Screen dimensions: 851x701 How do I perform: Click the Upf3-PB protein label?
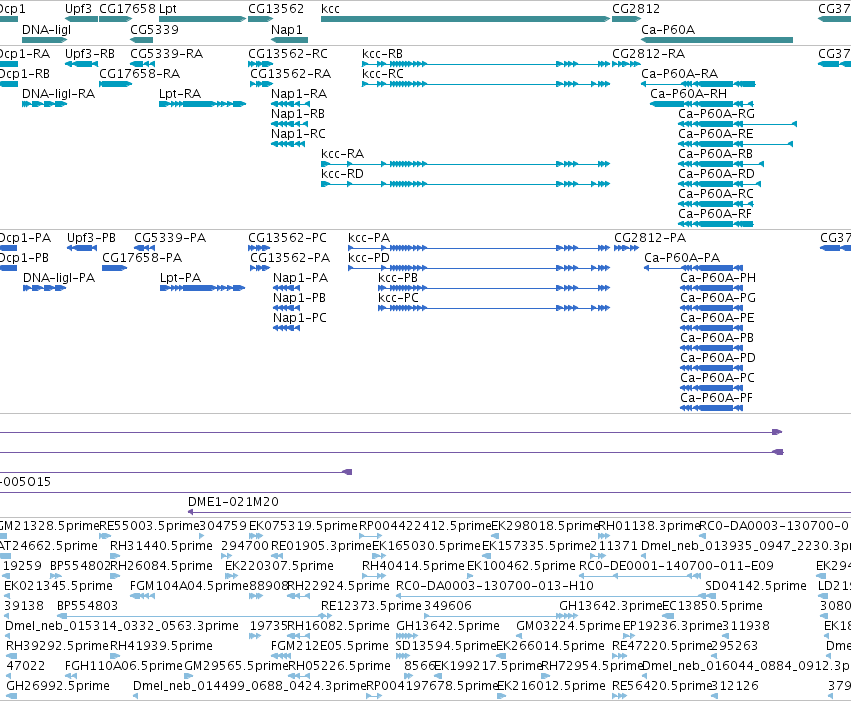91,238
